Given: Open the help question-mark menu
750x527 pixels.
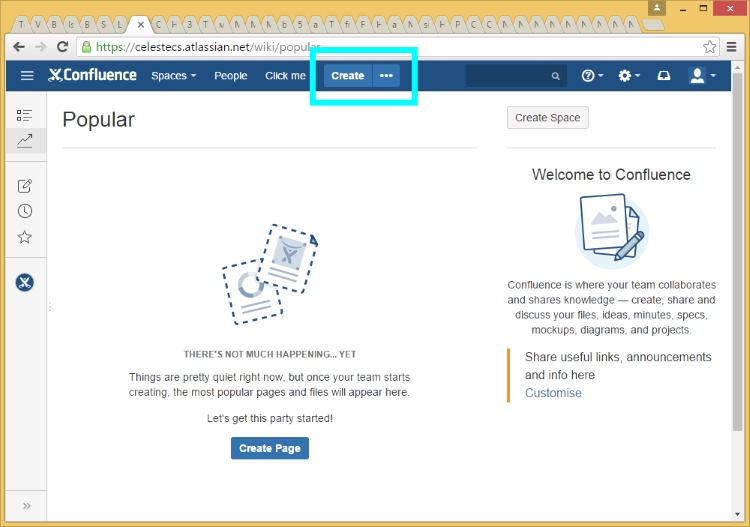Looking at the screenshot, I should click(592, 76).
